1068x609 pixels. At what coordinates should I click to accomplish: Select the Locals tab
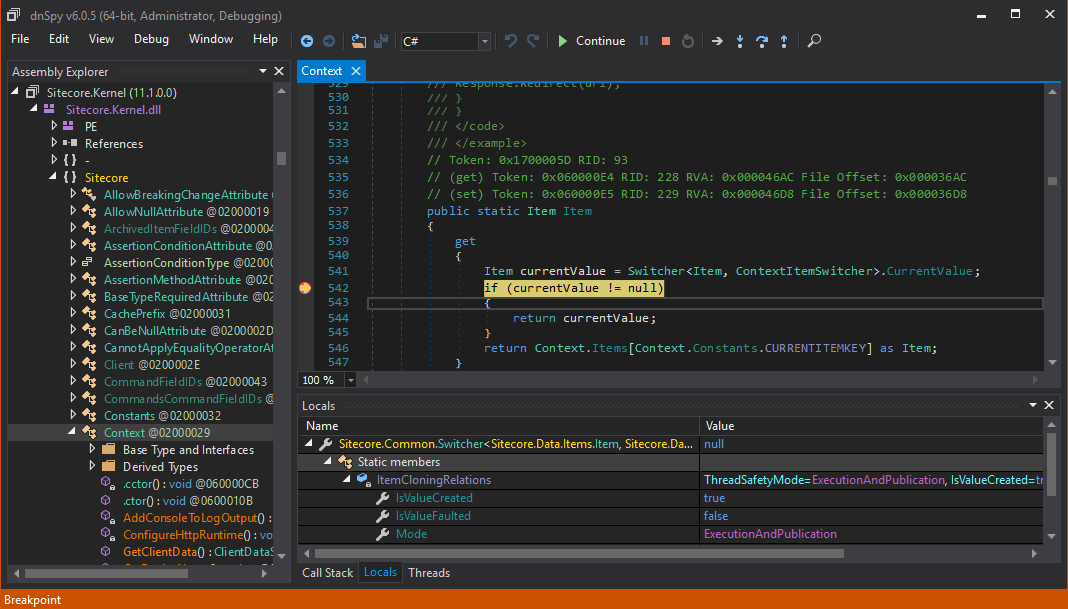point(380,572)
